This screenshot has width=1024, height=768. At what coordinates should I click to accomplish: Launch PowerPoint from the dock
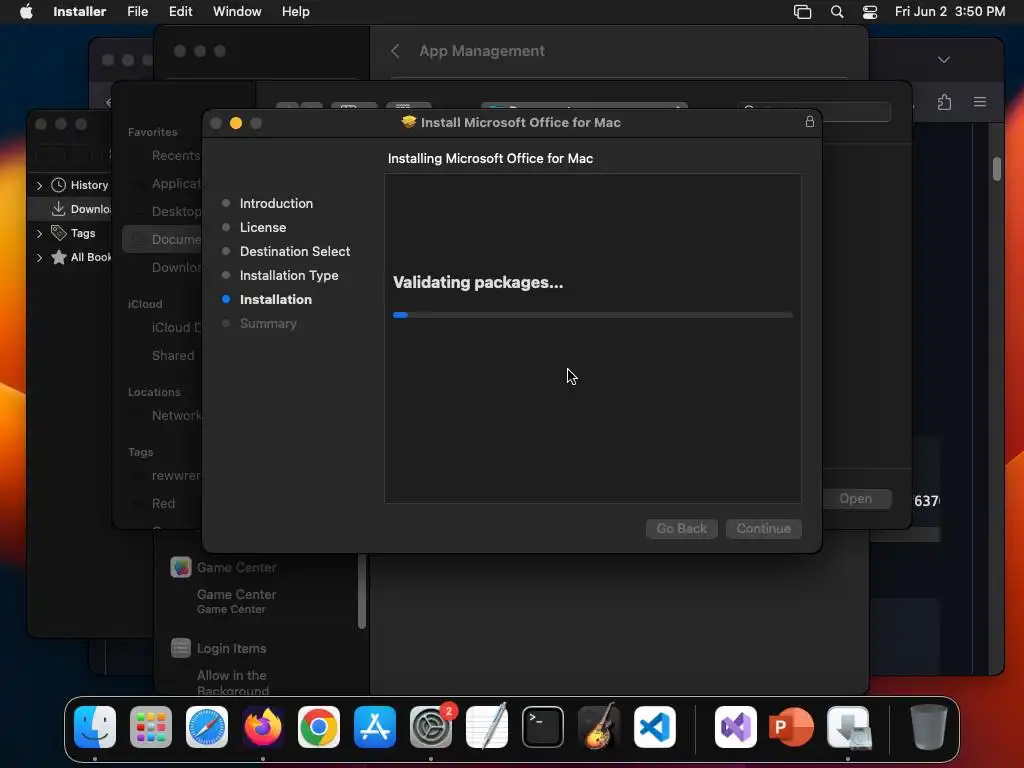coord(792,726)
